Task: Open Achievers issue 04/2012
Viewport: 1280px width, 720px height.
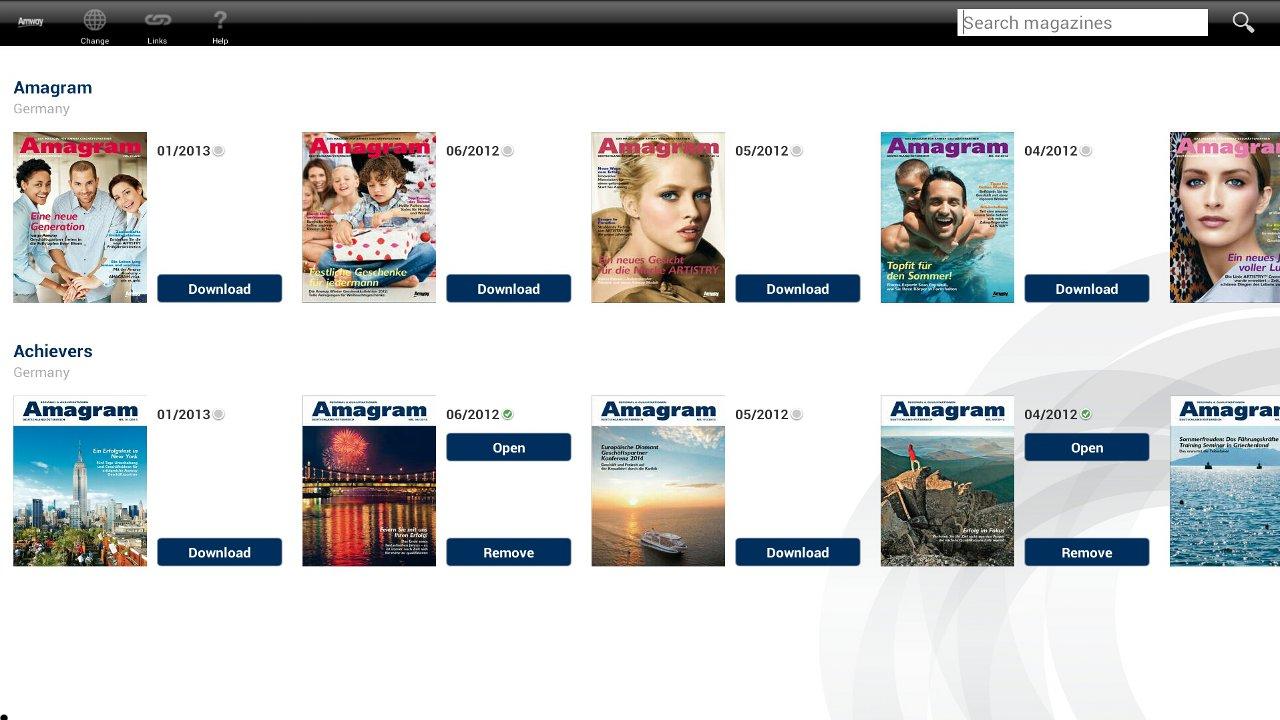Action: [x=1086, y=447]
